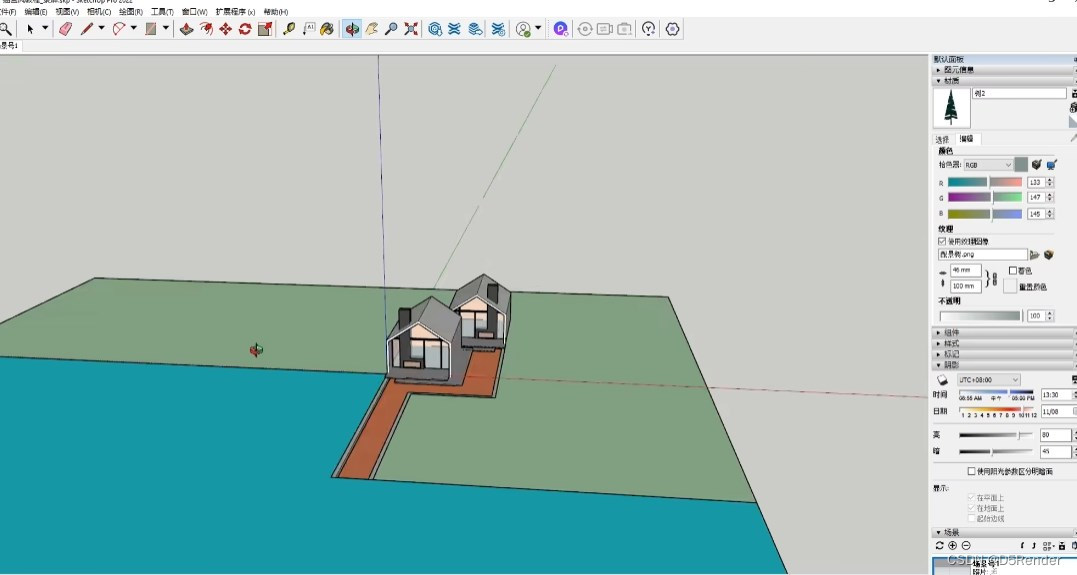This screenshot has width=1077, height=575.
Task: Collapse the Shadows panel header
Action: (1004, 365)
